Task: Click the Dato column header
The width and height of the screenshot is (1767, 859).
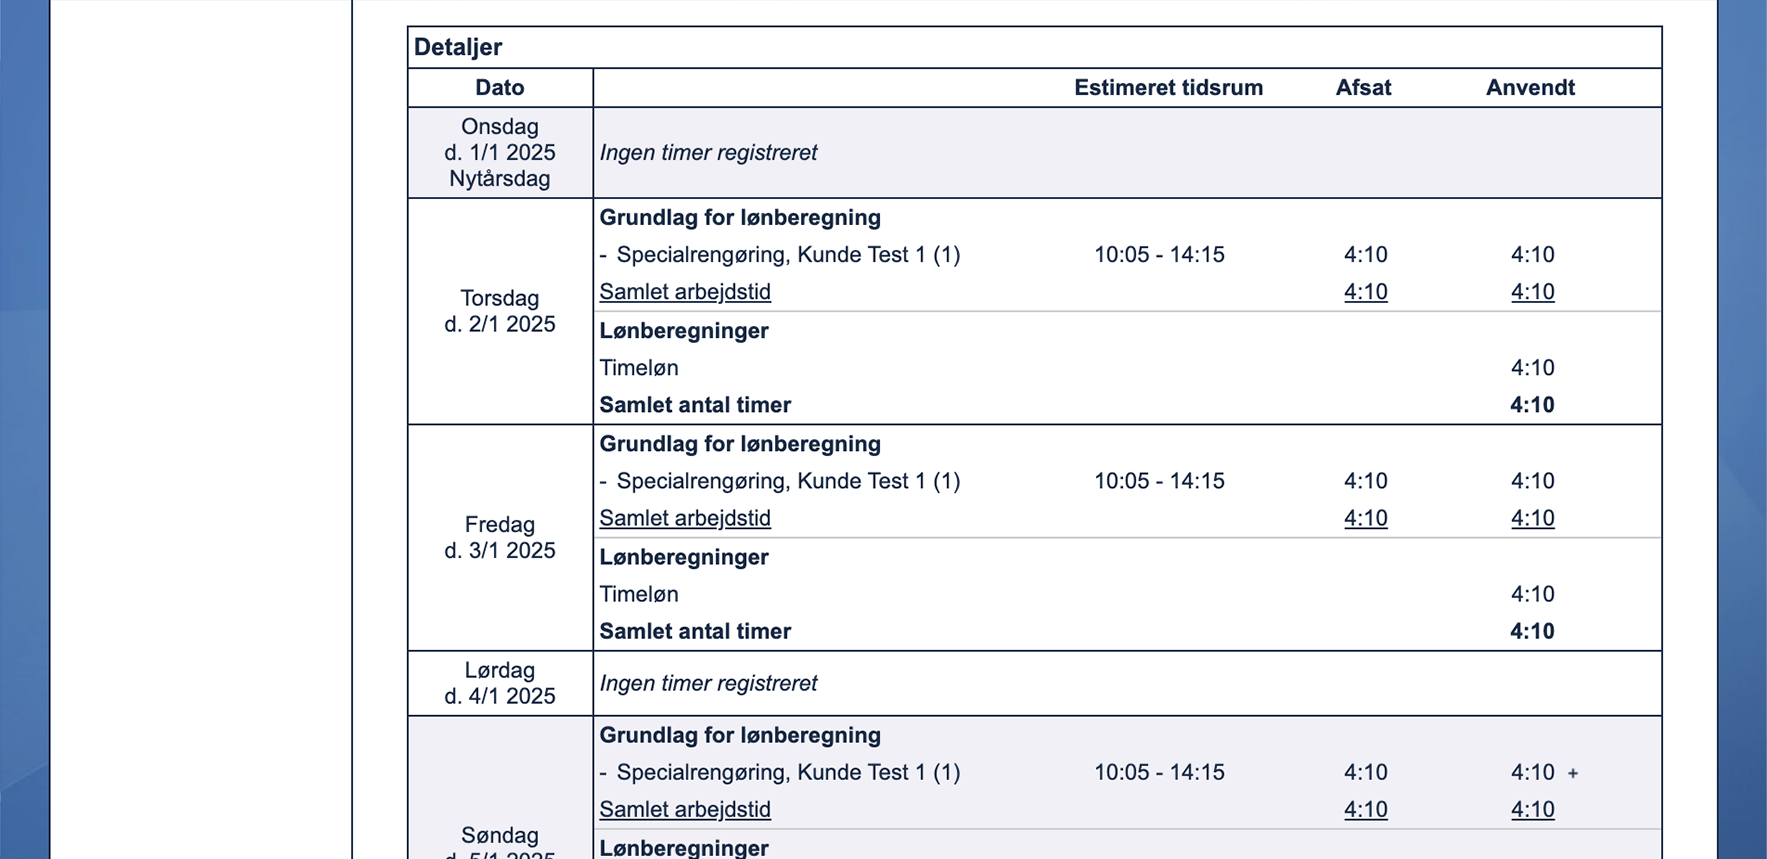Action: 500,88
